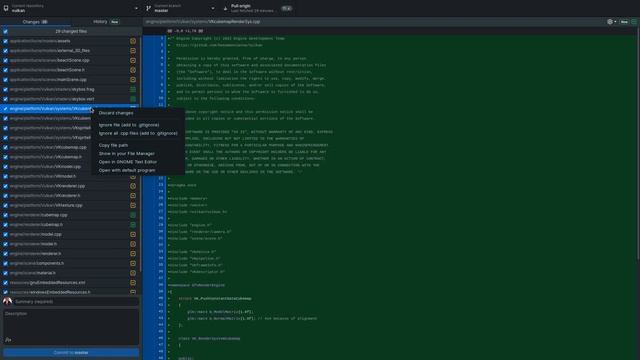640x360 pixels.
Task: Click the user avatar near Summary
Action: point(7,302)
